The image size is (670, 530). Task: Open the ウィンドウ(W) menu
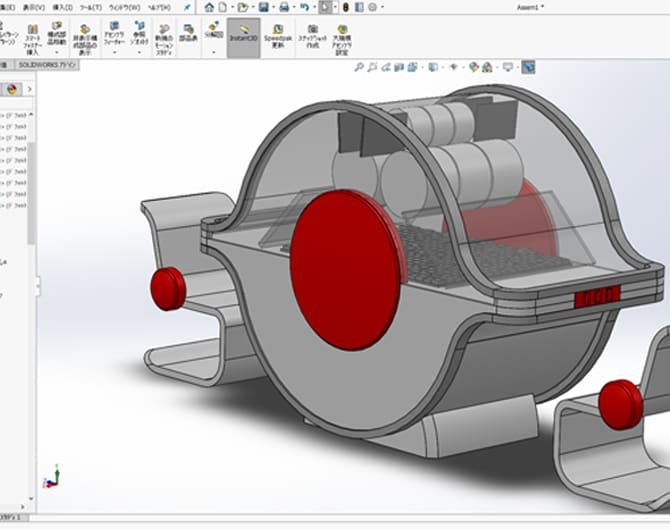pos(124,8)
